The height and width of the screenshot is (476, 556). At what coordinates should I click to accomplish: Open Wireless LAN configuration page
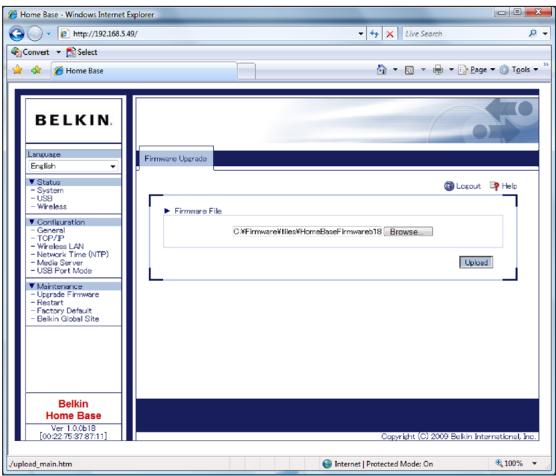[x=60, y=246]
